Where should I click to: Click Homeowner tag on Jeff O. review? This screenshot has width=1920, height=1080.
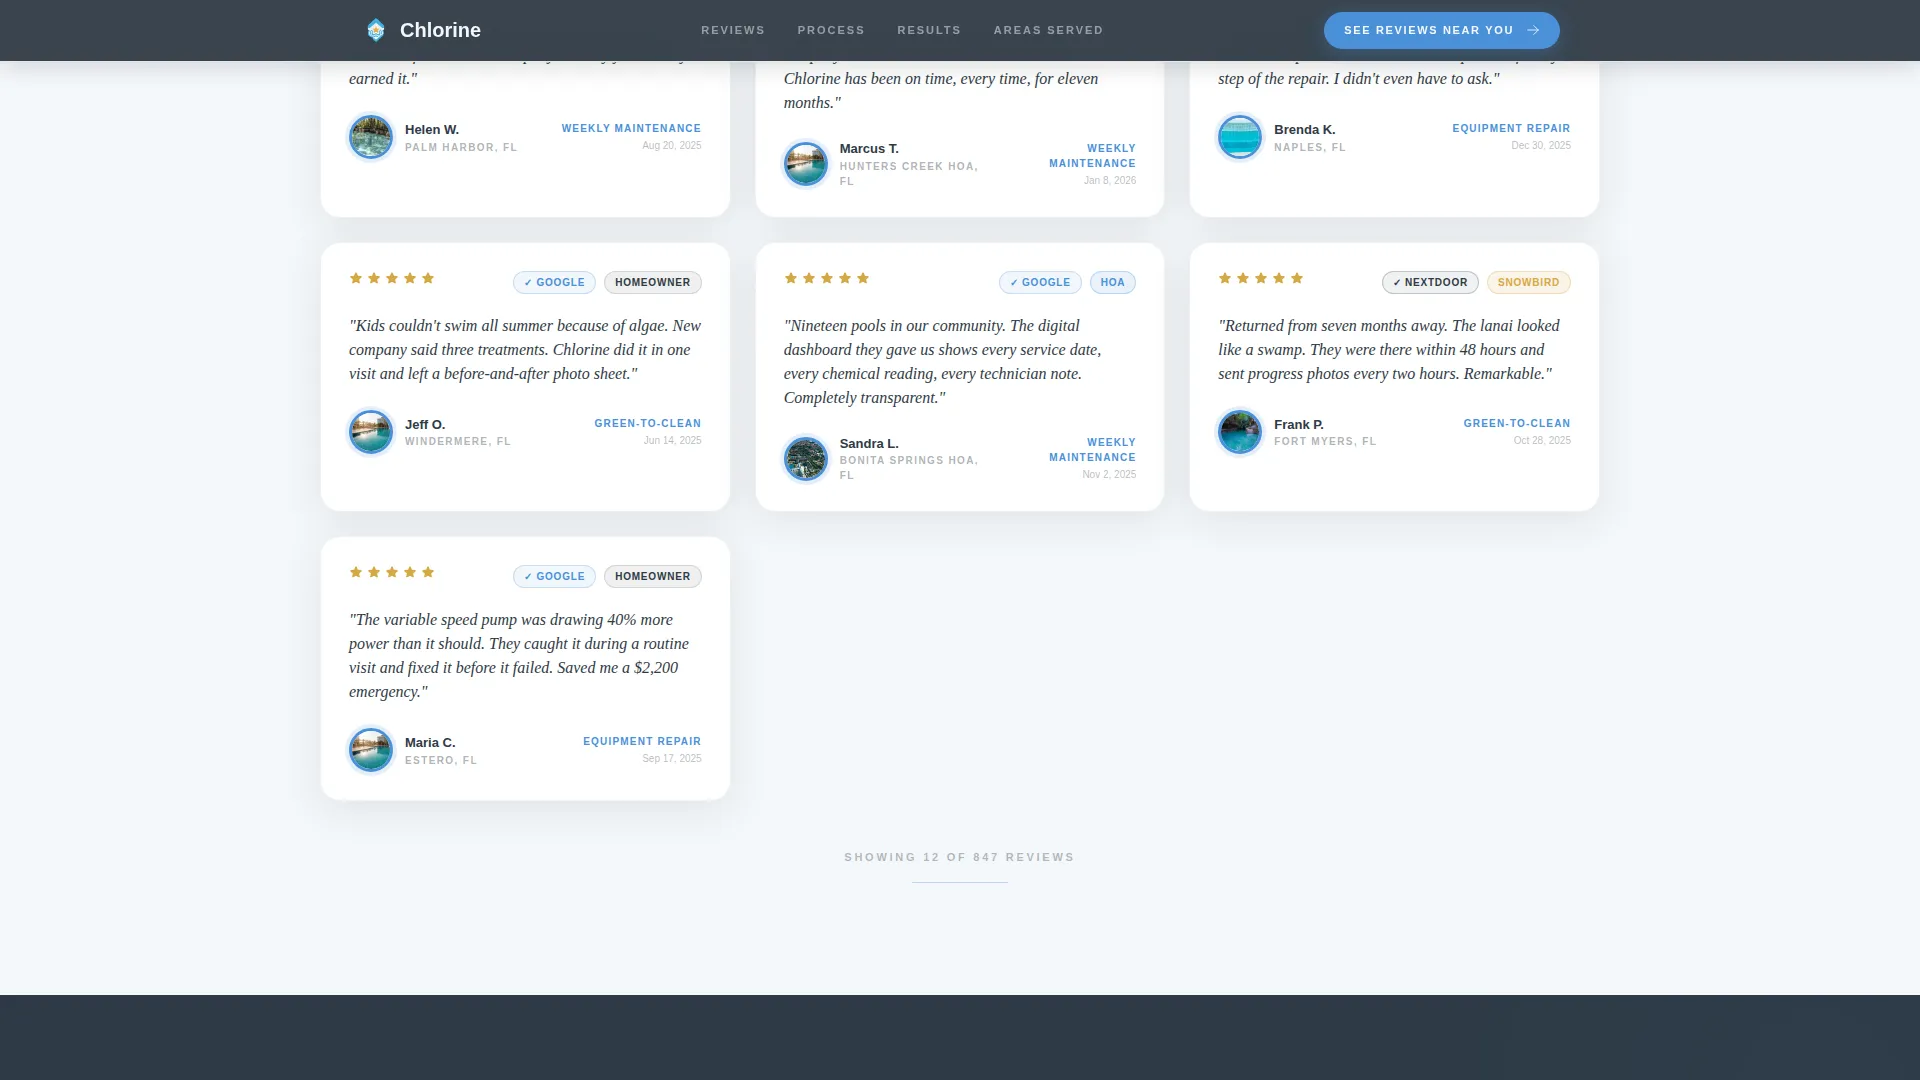(x=652, y=283)
